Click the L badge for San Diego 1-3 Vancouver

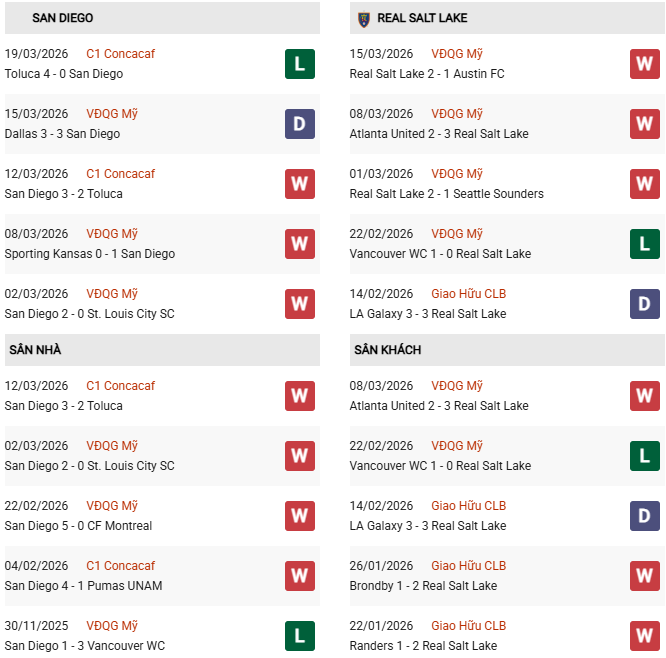click(x=300, y=636)
